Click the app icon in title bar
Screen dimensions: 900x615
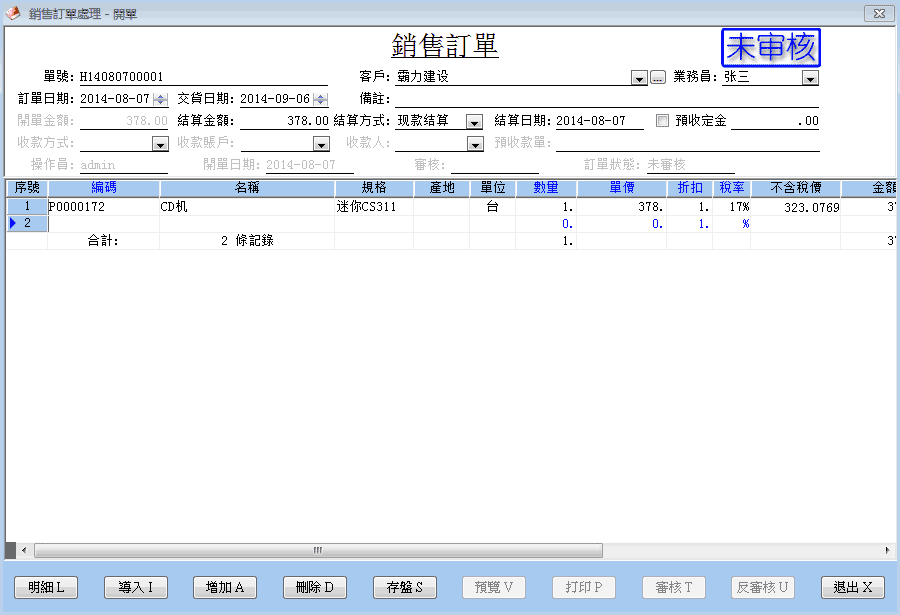coord(13,13)
